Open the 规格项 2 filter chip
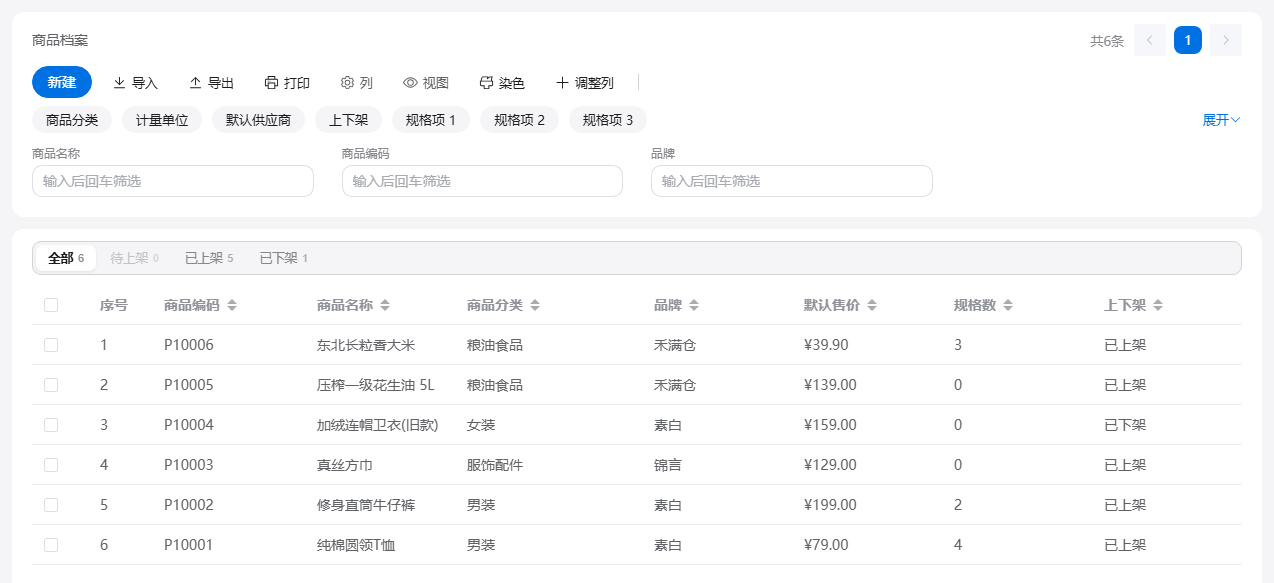The width and height of the screenshot is (1274, 583). click(x=520, y=120)
